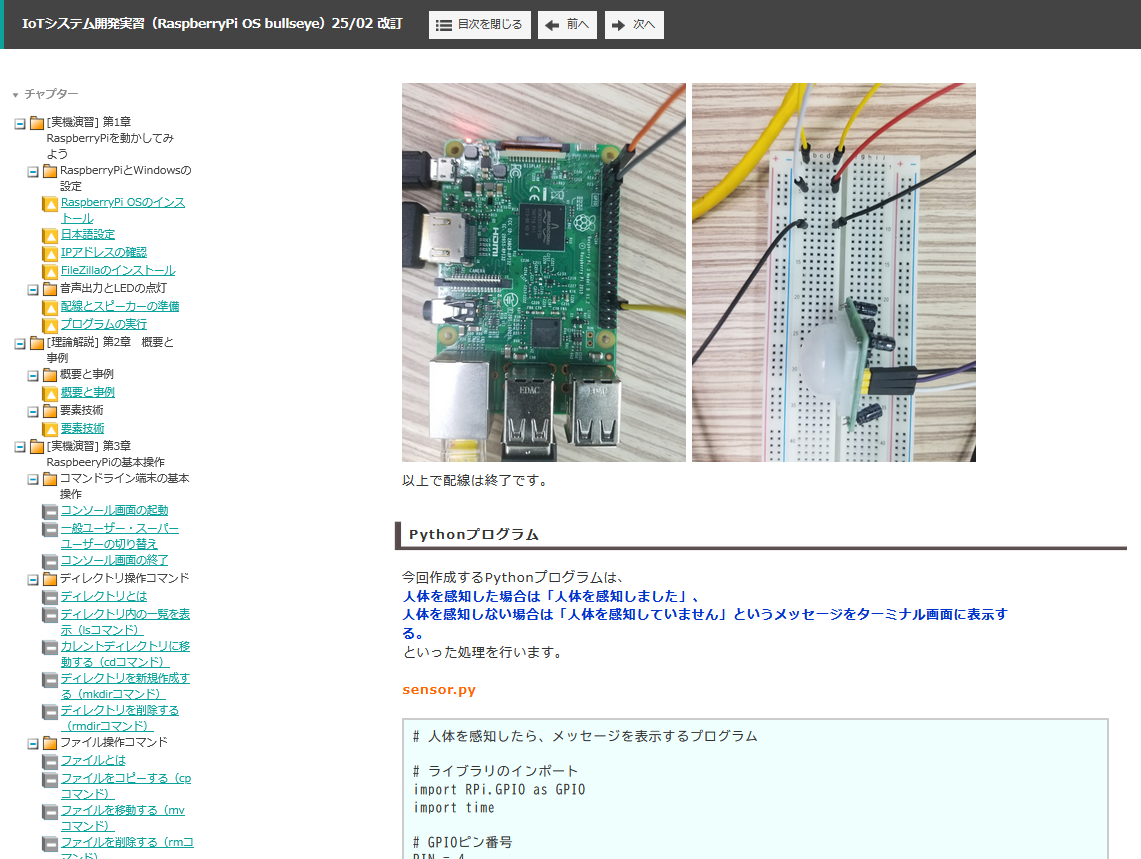The width and height of the screenshot is (1141, 859).
Task: Click the gray page icon beside ディレクトリとは
Action: [50, 597]
